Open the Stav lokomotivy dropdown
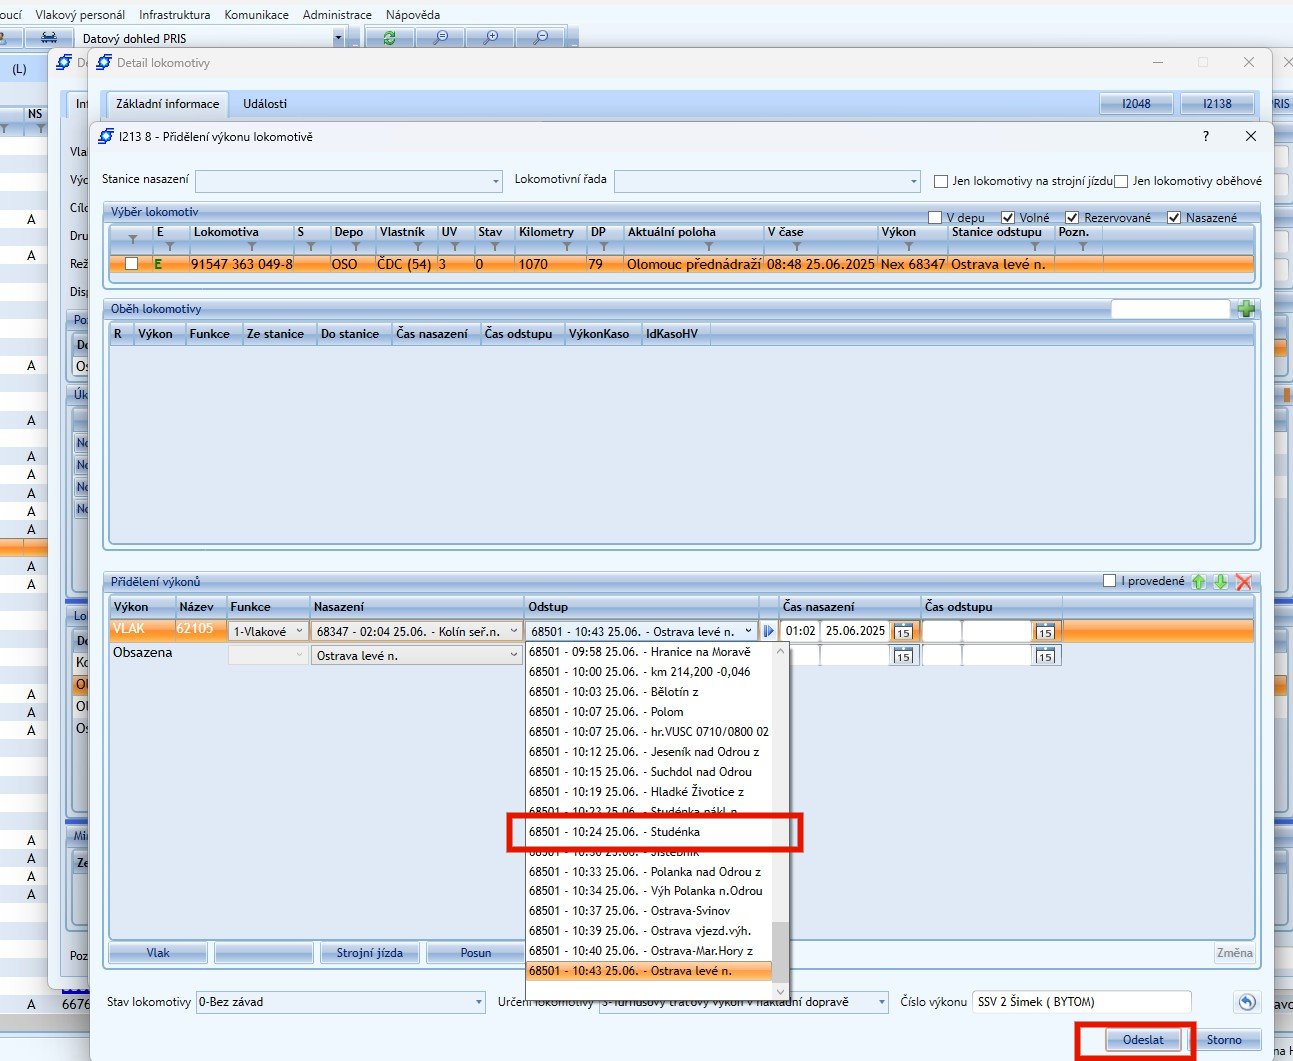Screen dimensions: 1293x1061 click(478, 1002)
